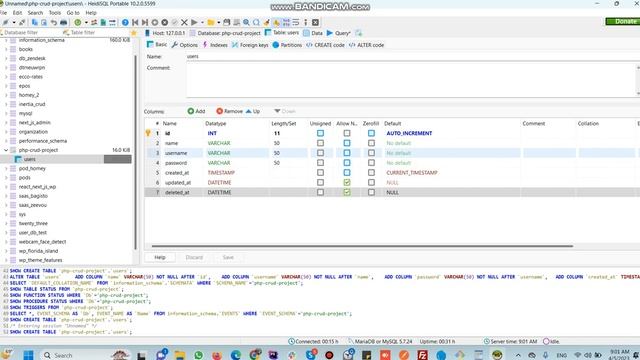Switch to the Data tab

(x=313, y=33)
